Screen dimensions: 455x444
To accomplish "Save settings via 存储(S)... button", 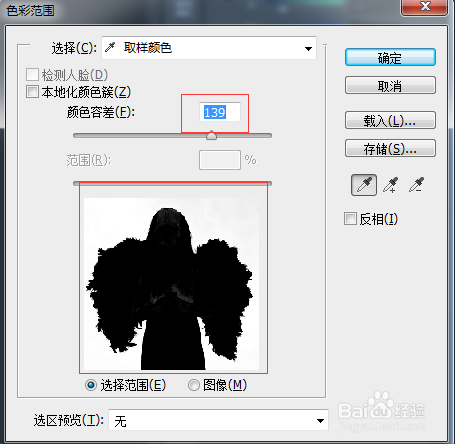I will pos(390,148).
